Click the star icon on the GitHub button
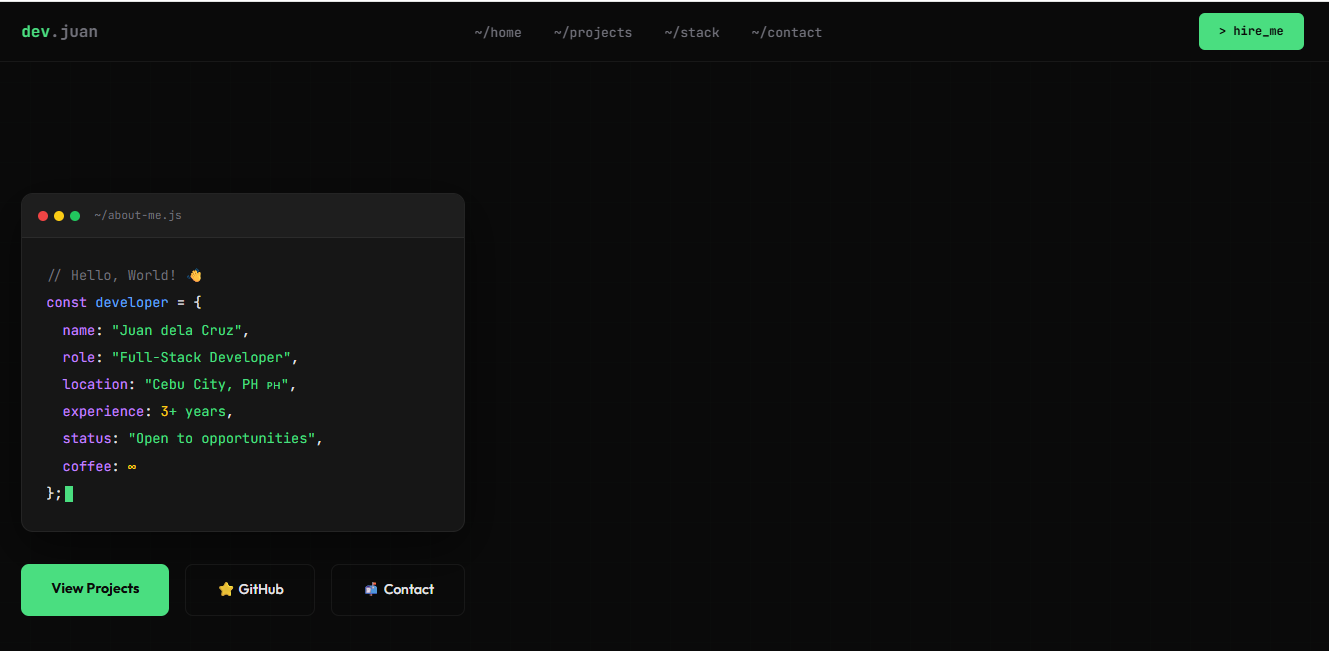This screenshot has height=651, width=1329. [x=225, y=589]
